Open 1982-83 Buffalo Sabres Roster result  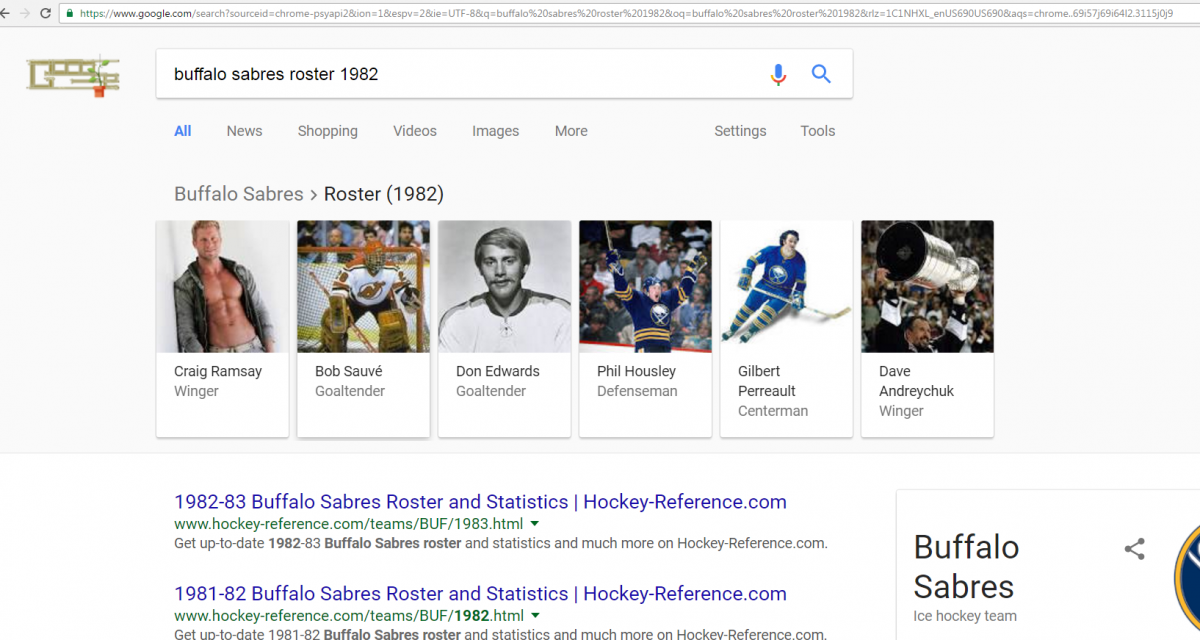tap(480, 502)
